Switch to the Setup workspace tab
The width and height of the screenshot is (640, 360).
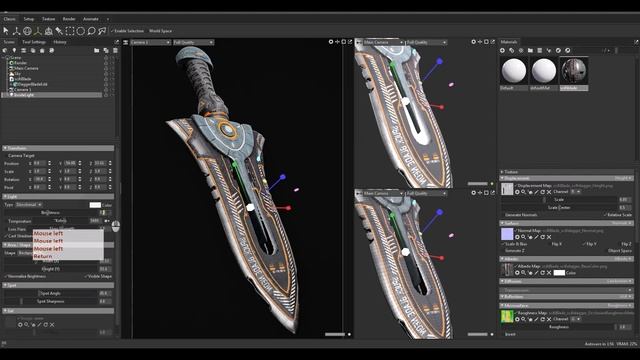pos(29,19)
